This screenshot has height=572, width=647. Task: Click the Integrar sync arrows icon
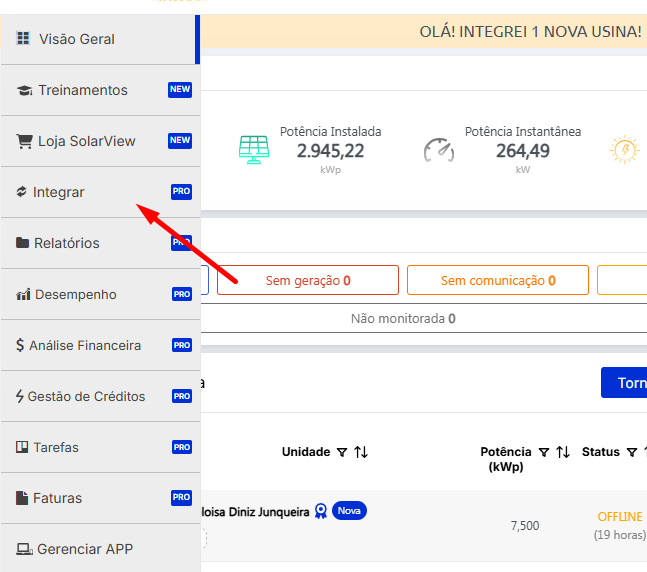(x=22, y=192)
